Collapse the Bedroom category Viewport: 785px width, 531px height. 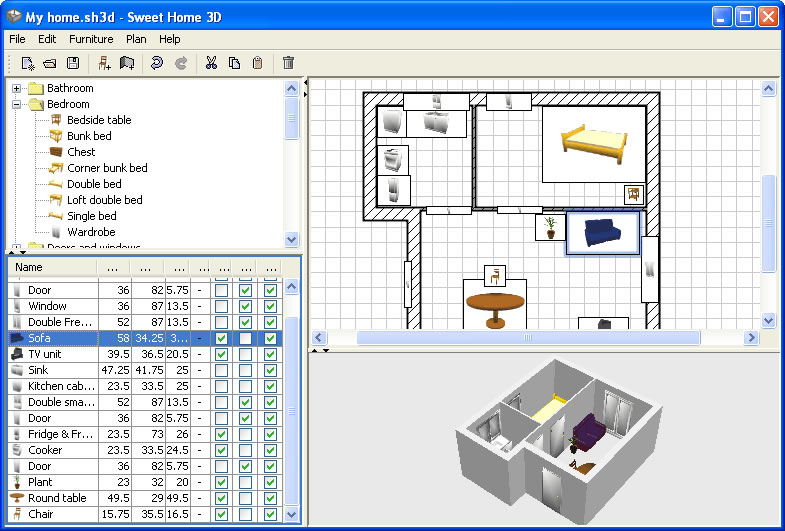[17, 104]
